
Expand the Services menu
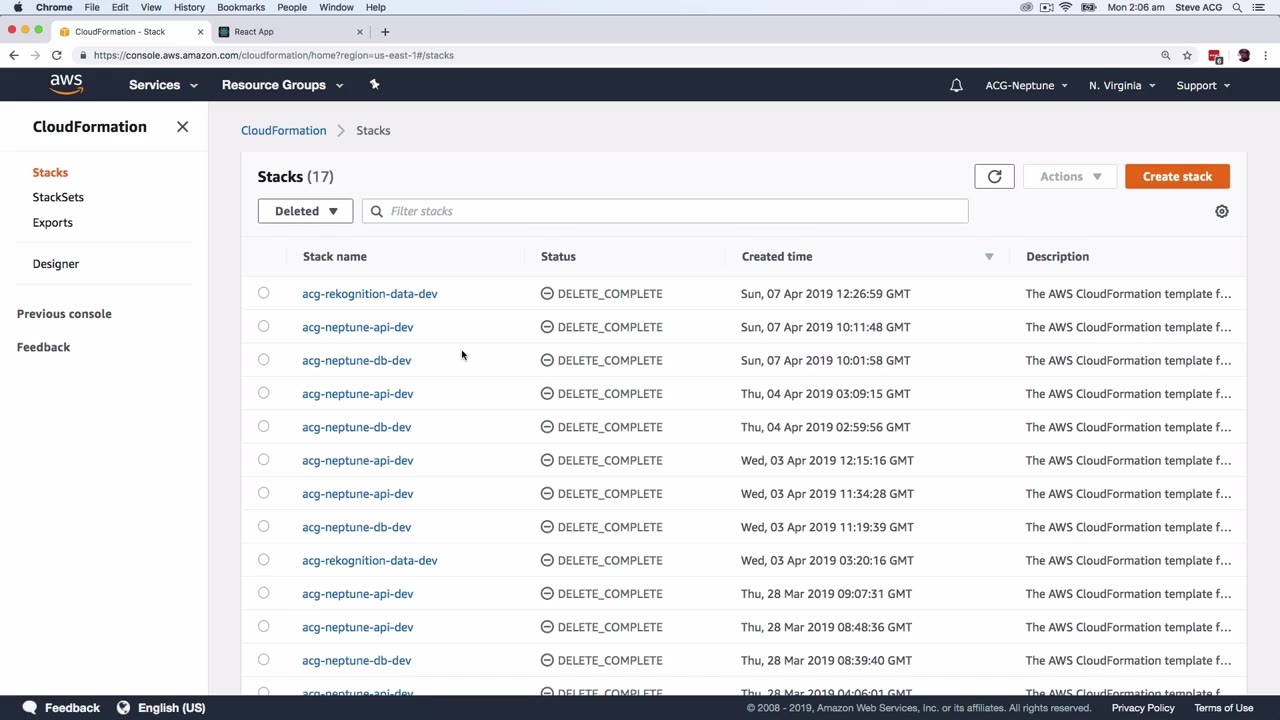click(x=163, y=85)
